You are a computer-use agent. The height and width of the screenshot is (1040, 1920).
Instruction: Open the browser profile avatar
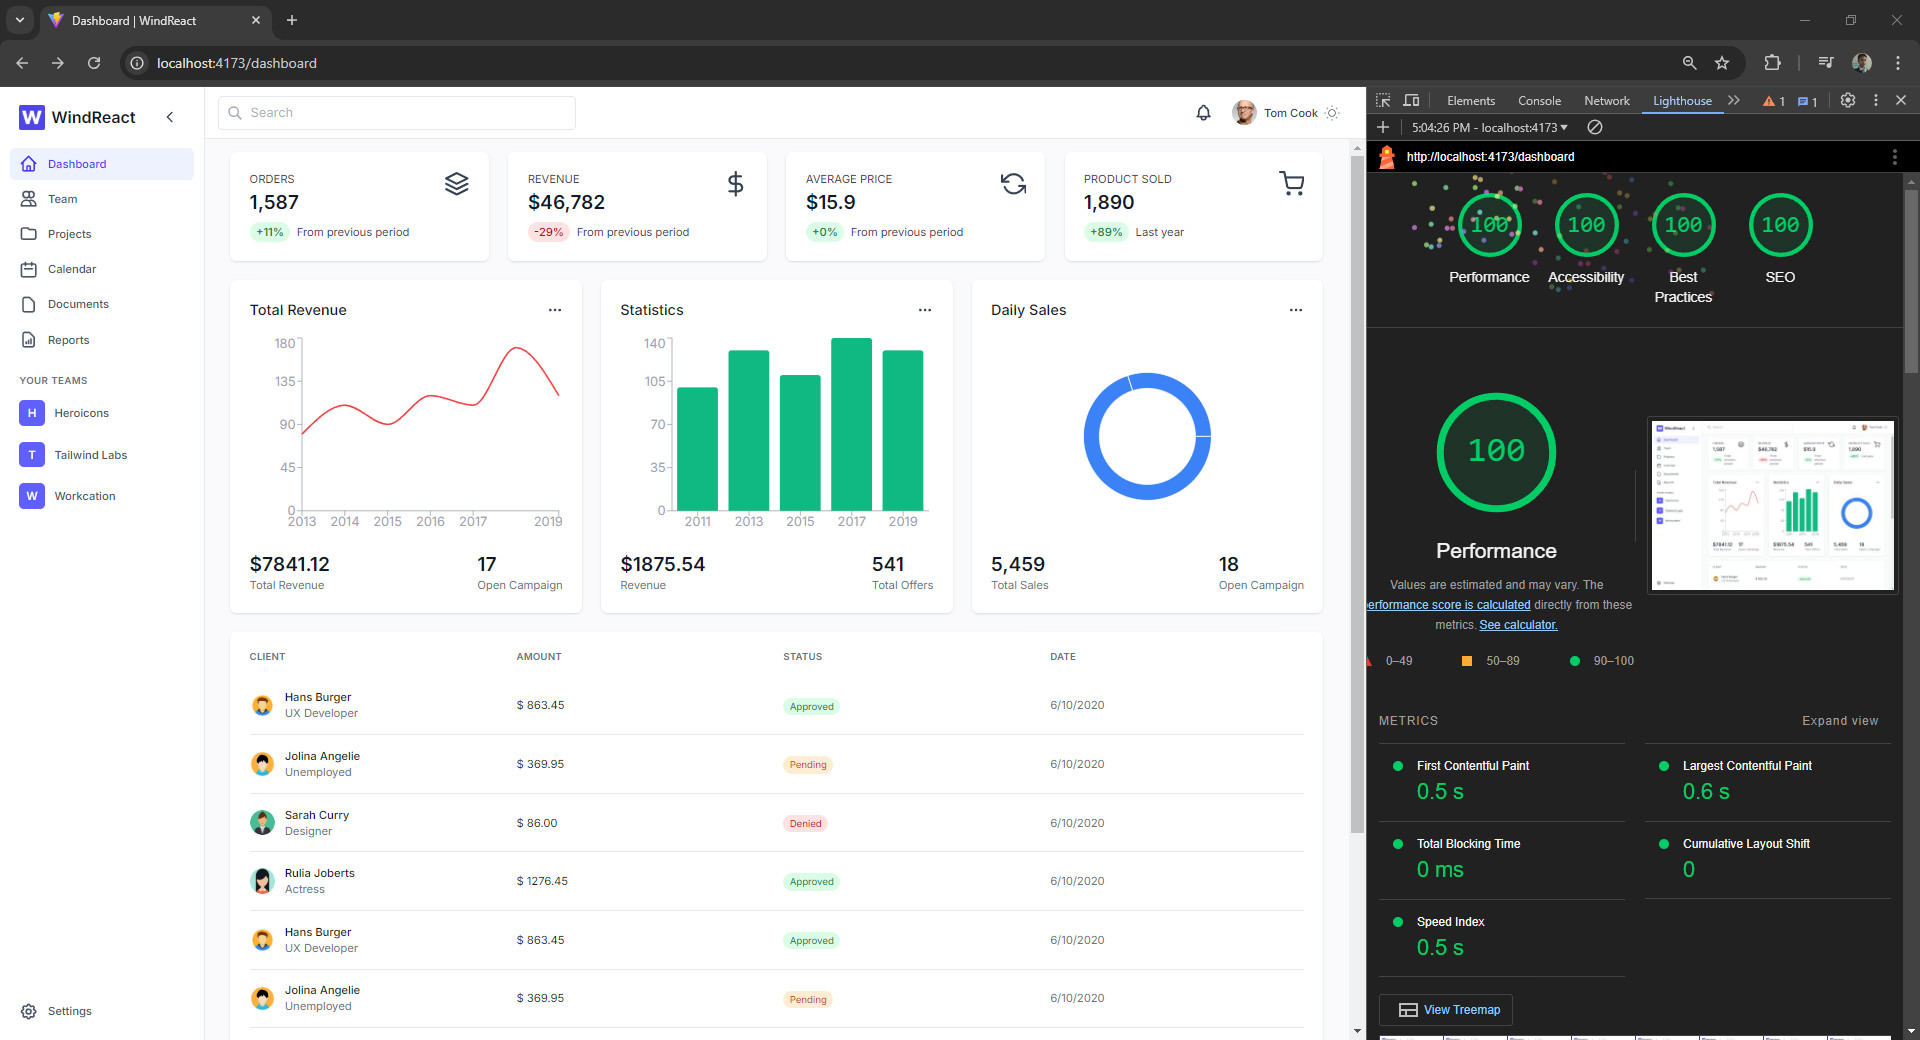[1861, 63]
